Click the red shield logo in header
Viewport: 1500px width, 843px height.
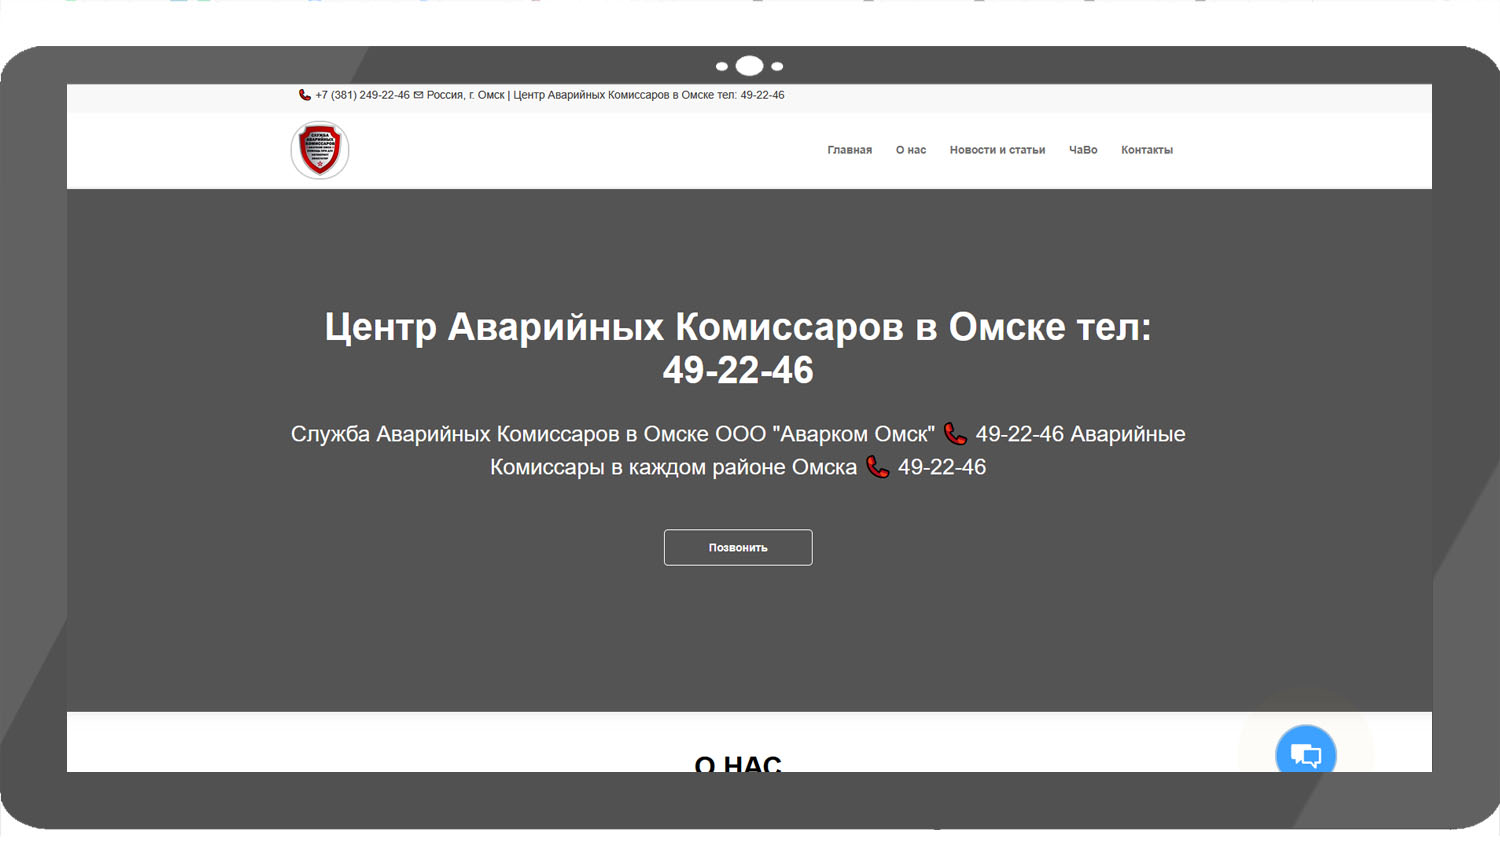[320, 150]
